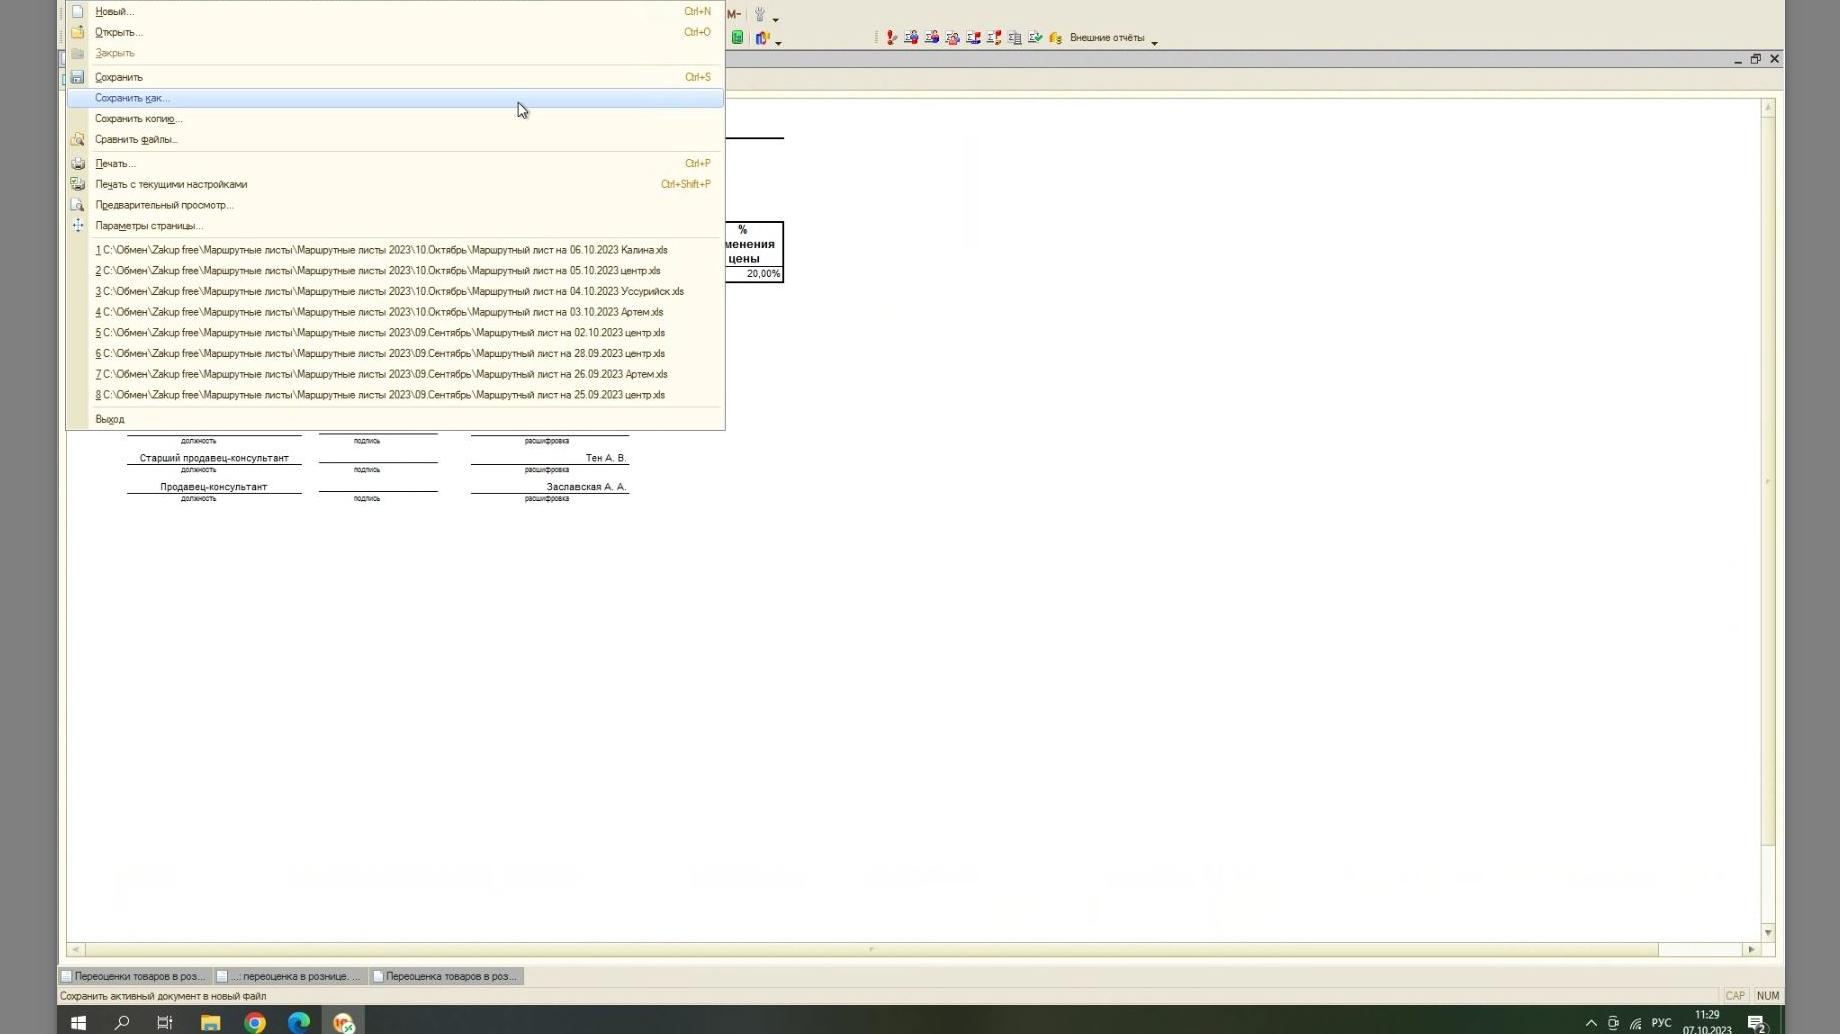Open the notification center icon
Image resolution: width=1840 pixels, height=1034 pixels.
point(1756,1022)
